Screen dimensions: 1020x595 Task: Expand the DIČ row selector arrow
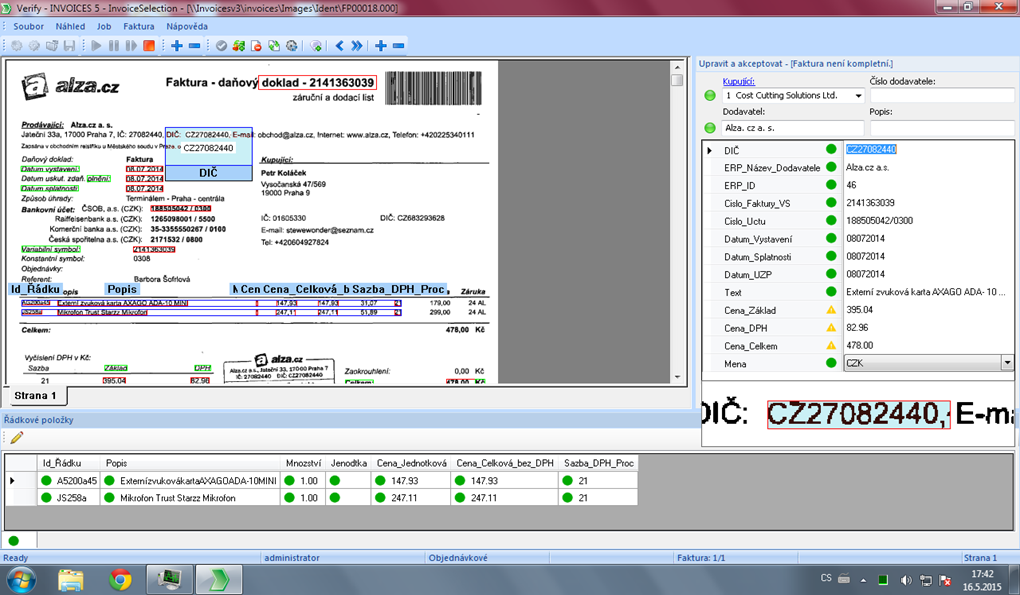[x=708, y=150]
